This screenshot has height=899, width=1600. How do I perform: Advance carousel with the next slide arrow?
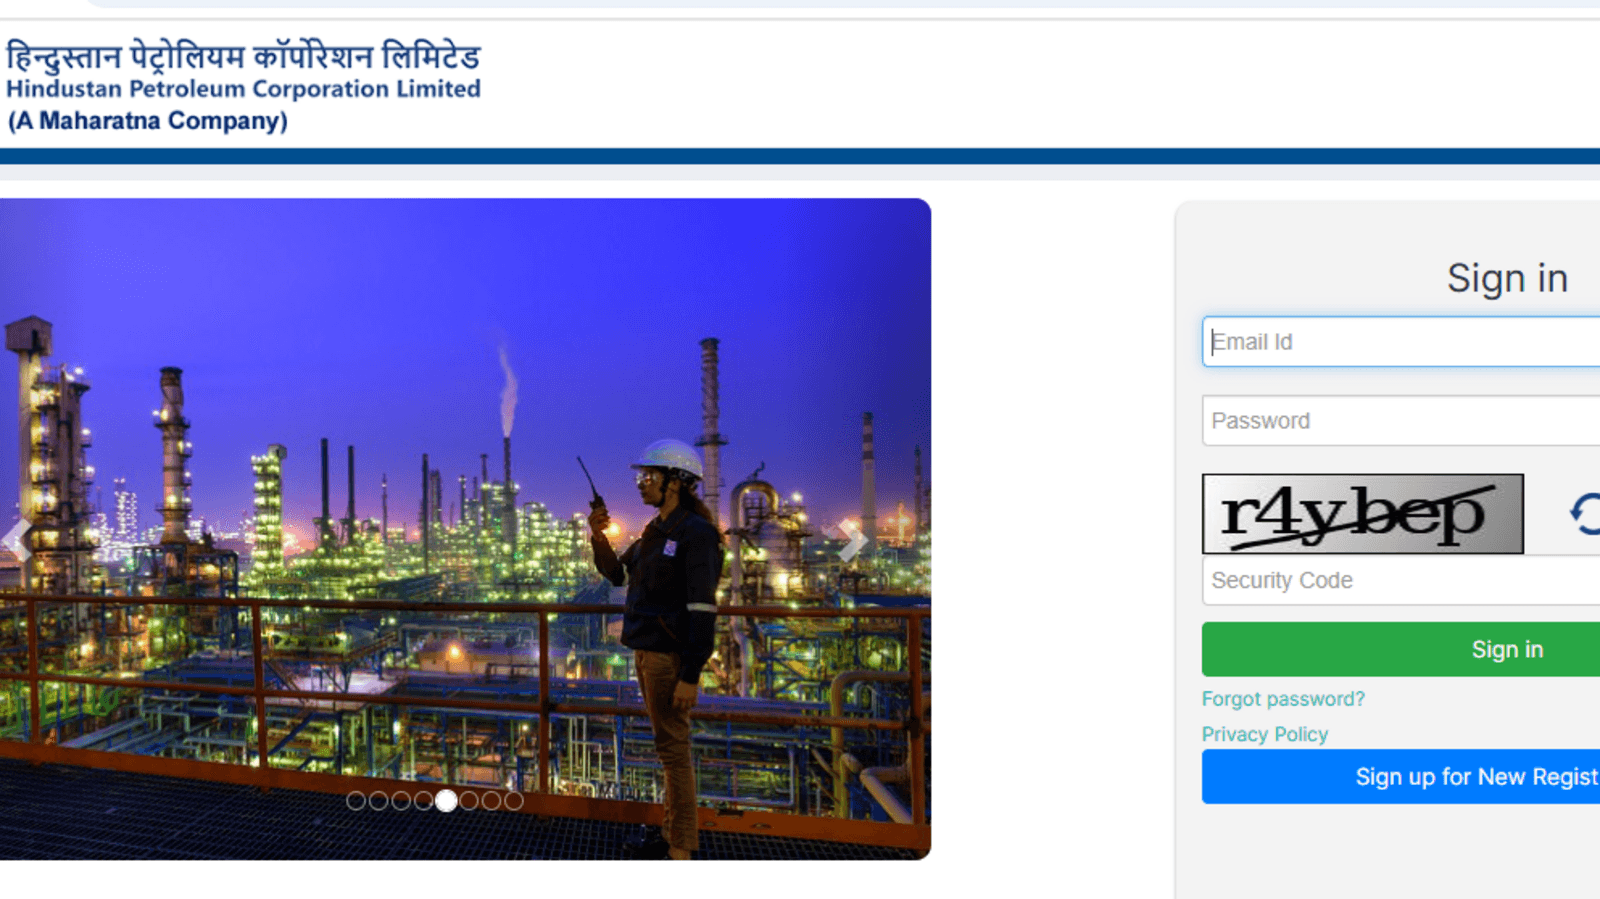pyautogui.click(x=851, y=541)
